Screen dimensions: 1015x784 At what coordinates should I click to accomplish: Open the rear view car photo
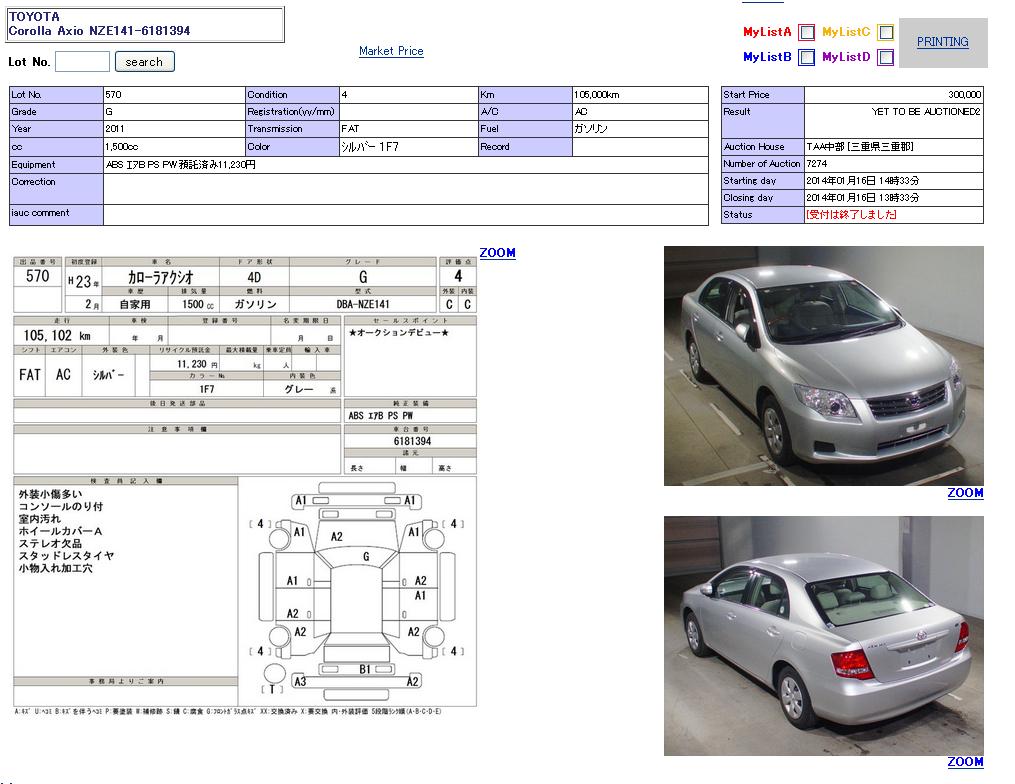823,636
